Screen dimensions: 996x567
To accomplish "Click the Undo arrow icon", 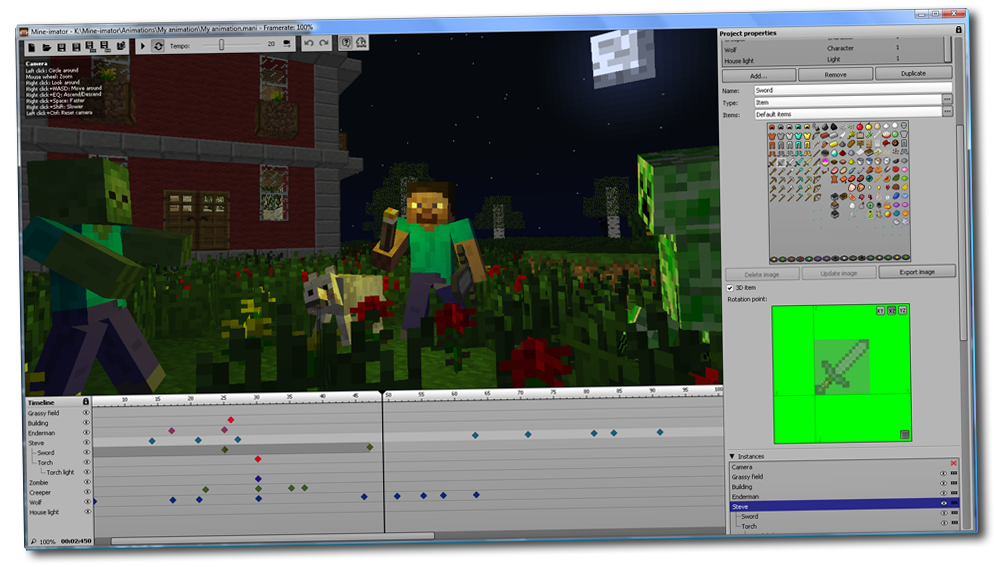I will point(308,44).
